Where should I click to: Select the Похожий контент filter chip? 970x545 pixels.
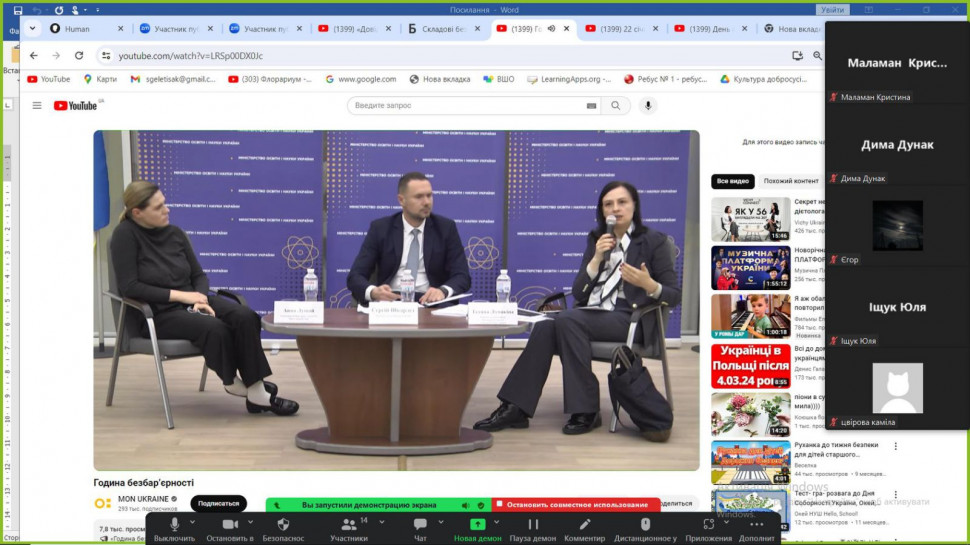pos(791,181)
